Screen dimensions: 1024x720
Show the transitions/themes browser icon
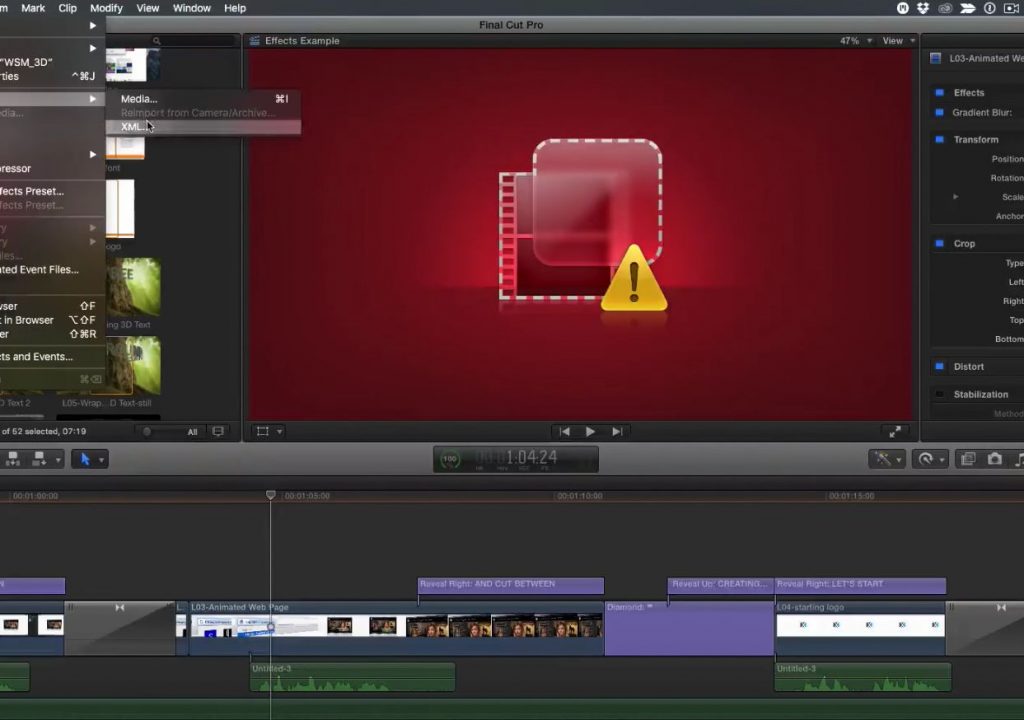(968, 459)
